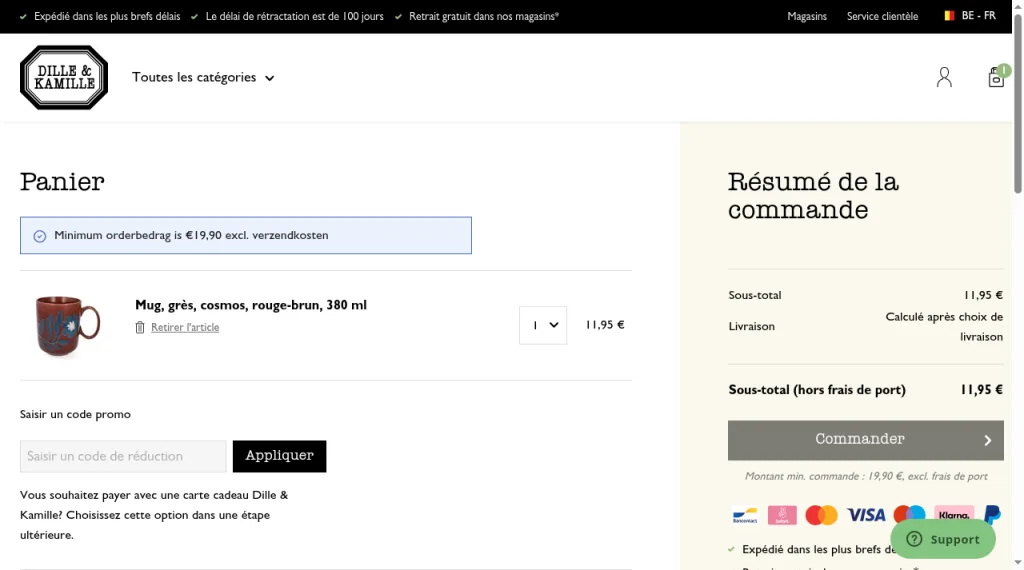This screenshot has height=570, width=1024.
Task: Click the trash icon beside Retirer l'article
Action: point(140,327)
